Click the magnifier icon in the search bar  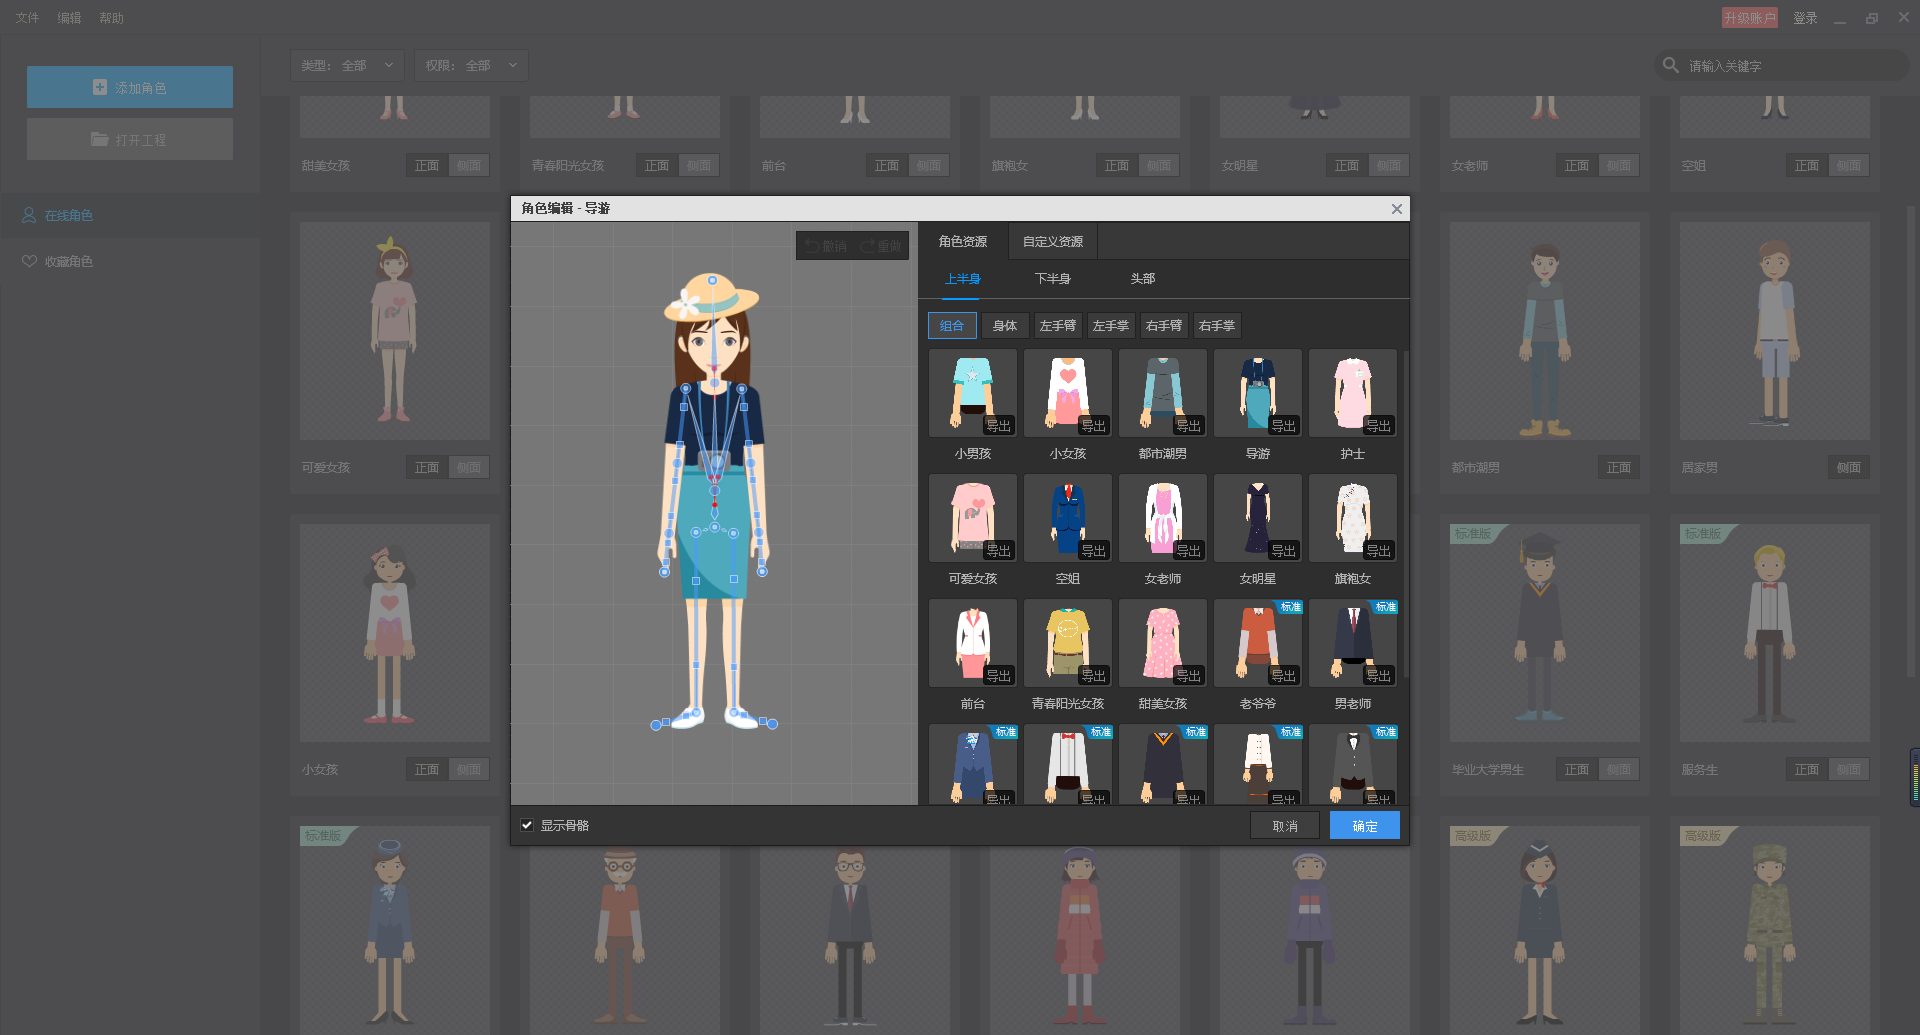pyautogui.click(x=1670, y=65)
